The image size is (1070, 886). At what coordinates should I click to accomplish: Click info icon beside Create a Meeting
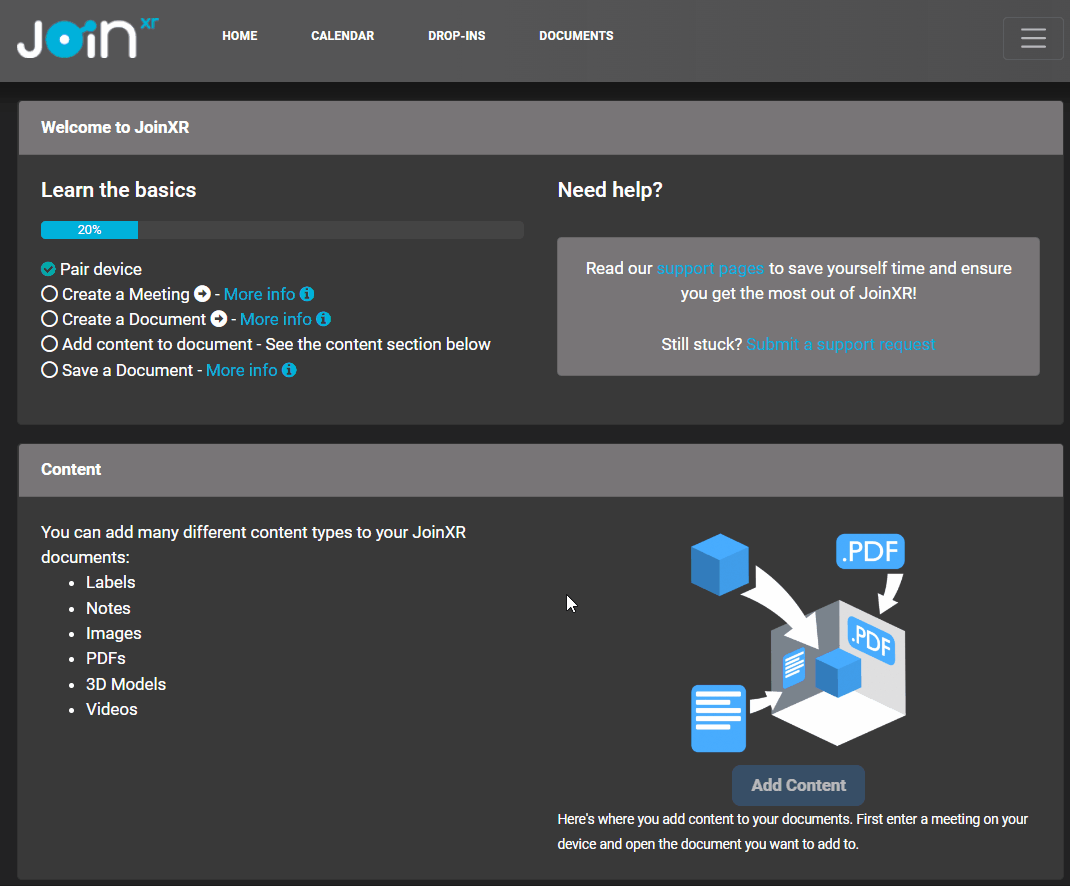(307, 294)
